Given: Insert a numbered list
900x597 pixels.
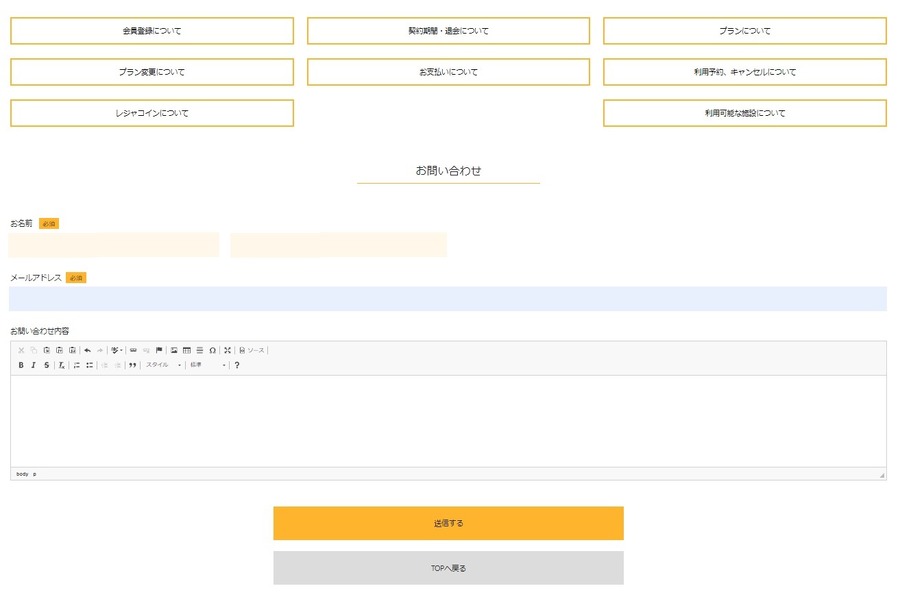Looking at the screenshot, I should [x=76, y=365].
